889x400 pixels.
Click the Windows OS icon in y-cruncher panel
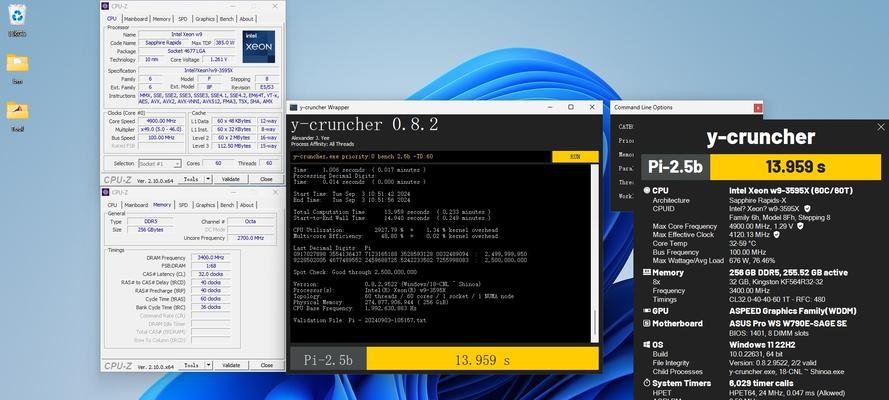[646, 344]
